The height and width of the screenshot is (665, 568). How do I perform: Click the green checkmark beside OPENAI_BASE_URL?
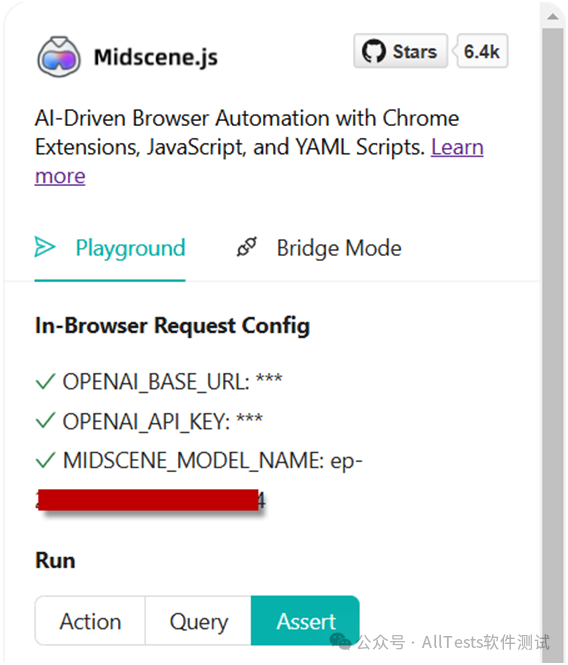[45, 381]
